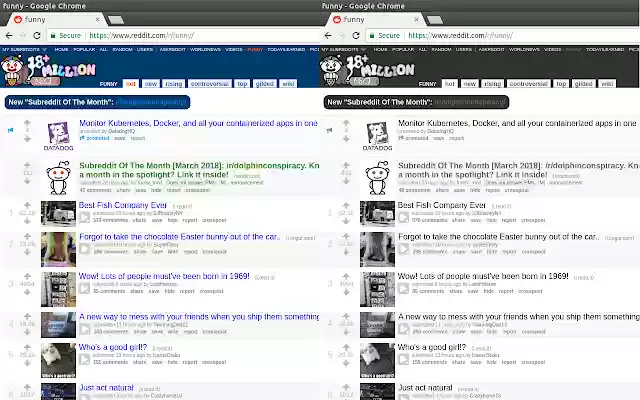
Task: Upvote 'Who's a good girl!?' in left window
Action: point(27,347)
